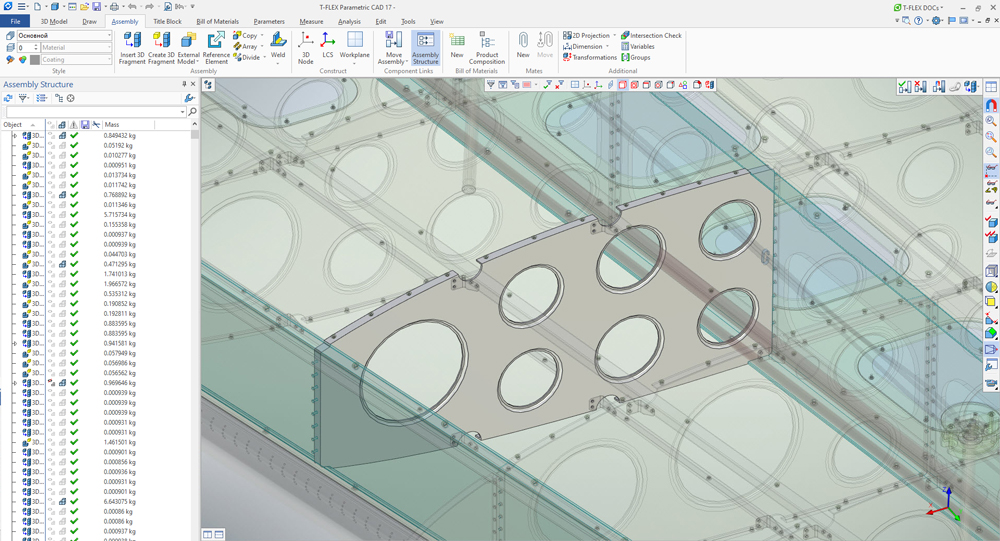The image size is (1000, 541).
Task: Click the confirm-all checkmark icon at viewport top right
Action: pos(904,87)
